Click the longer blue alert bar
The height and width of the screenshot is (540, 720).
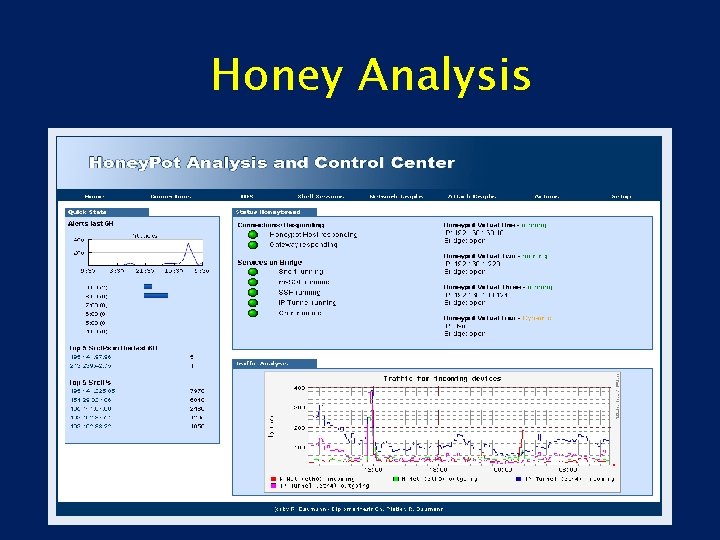pyautogui.click(x=156, y=296)
